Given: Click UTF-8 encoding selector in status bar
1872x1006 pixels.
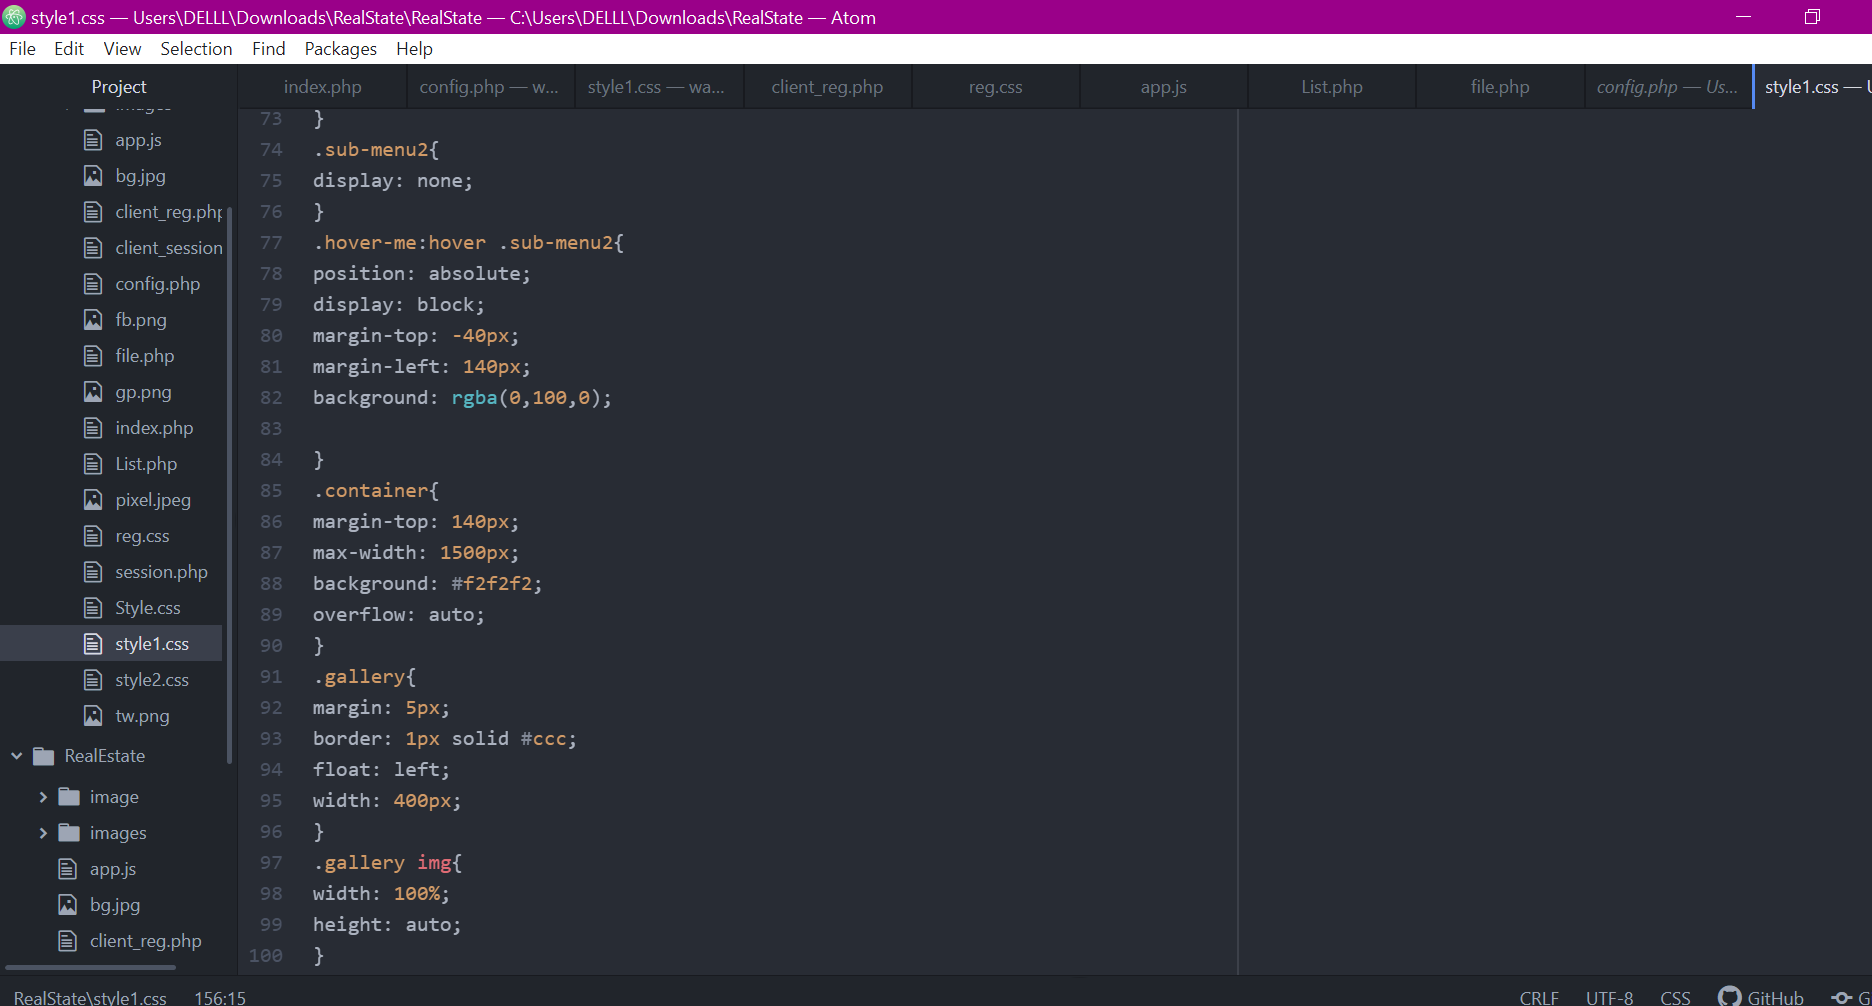Looking at the screenshot, I should click(1609, 997).
